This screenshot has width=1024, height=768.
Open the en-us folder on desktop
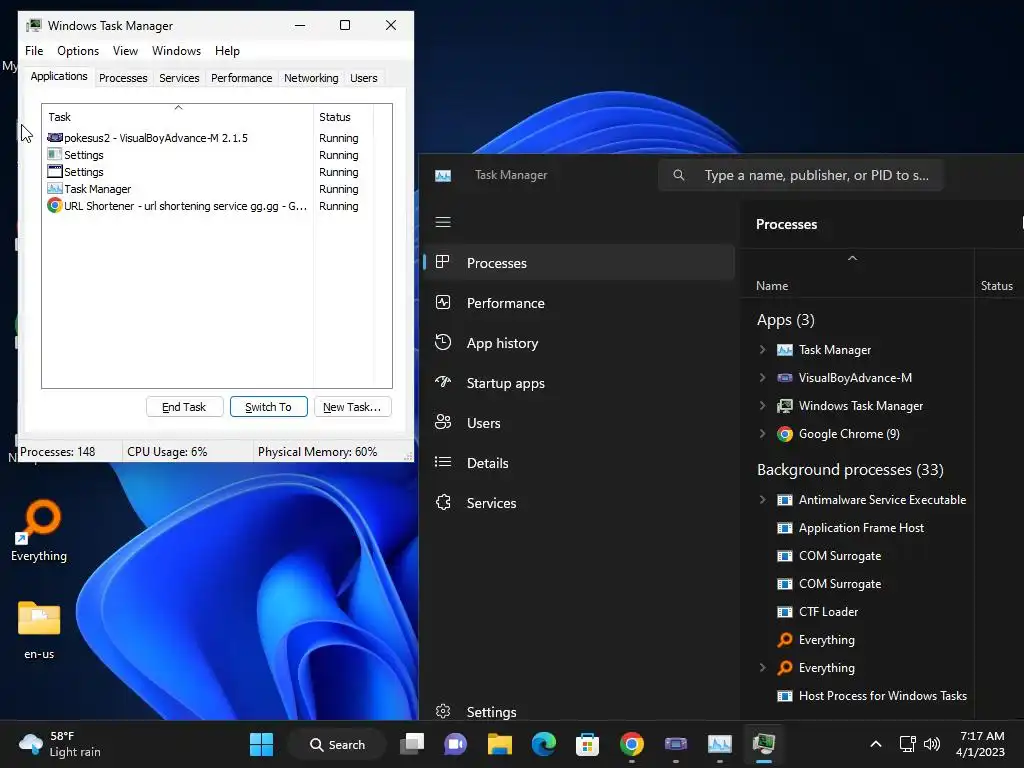point(39,630)
